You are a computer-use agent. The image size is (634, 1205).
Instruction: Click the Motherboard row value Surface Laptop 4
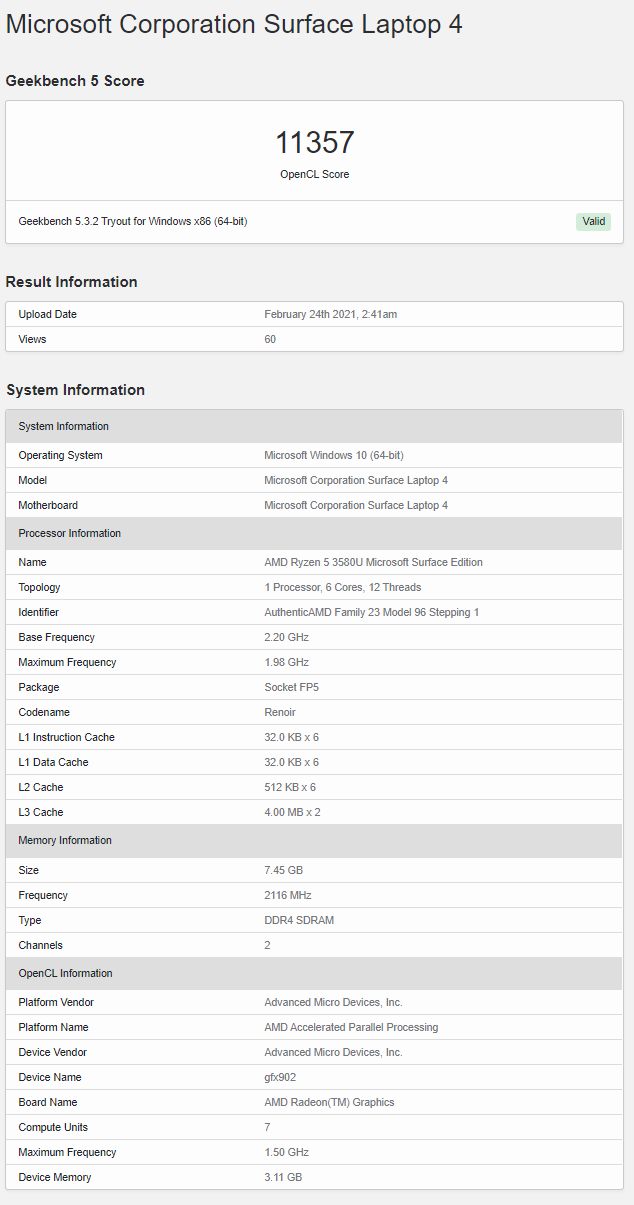click(356, 505)
